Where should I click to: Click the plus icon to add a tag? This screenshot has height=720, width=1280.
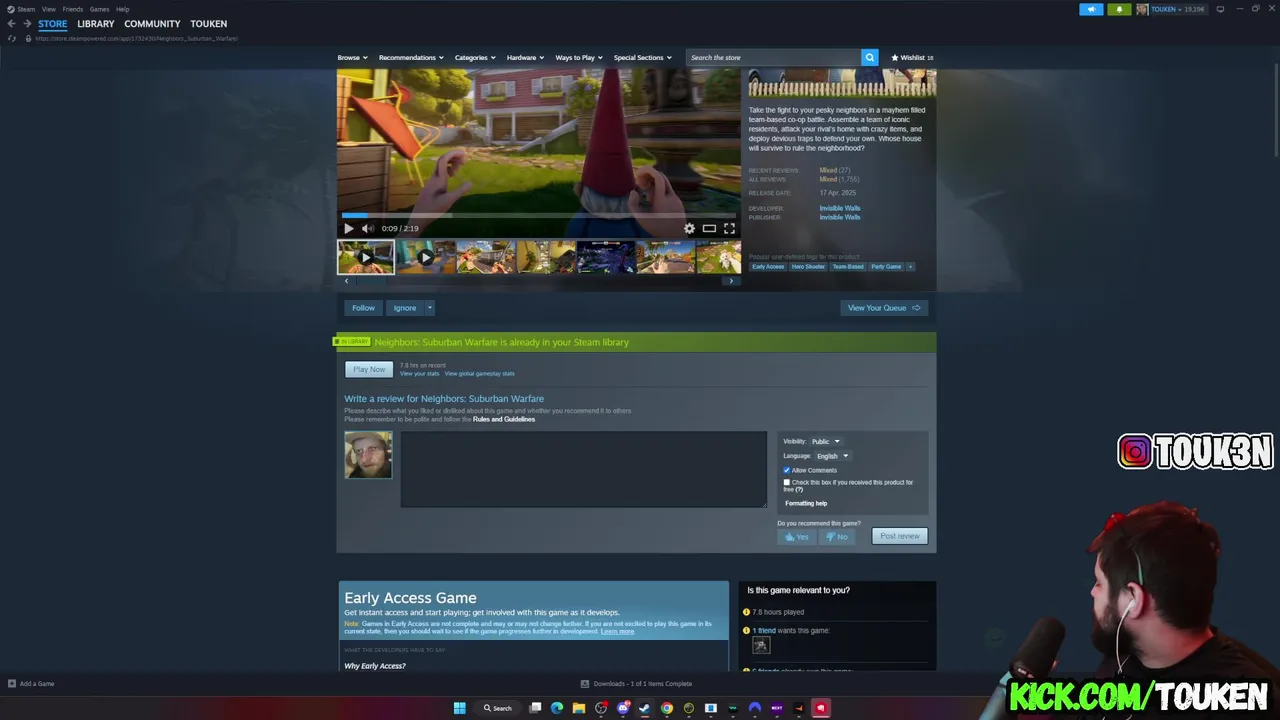(x=910, y=267)
